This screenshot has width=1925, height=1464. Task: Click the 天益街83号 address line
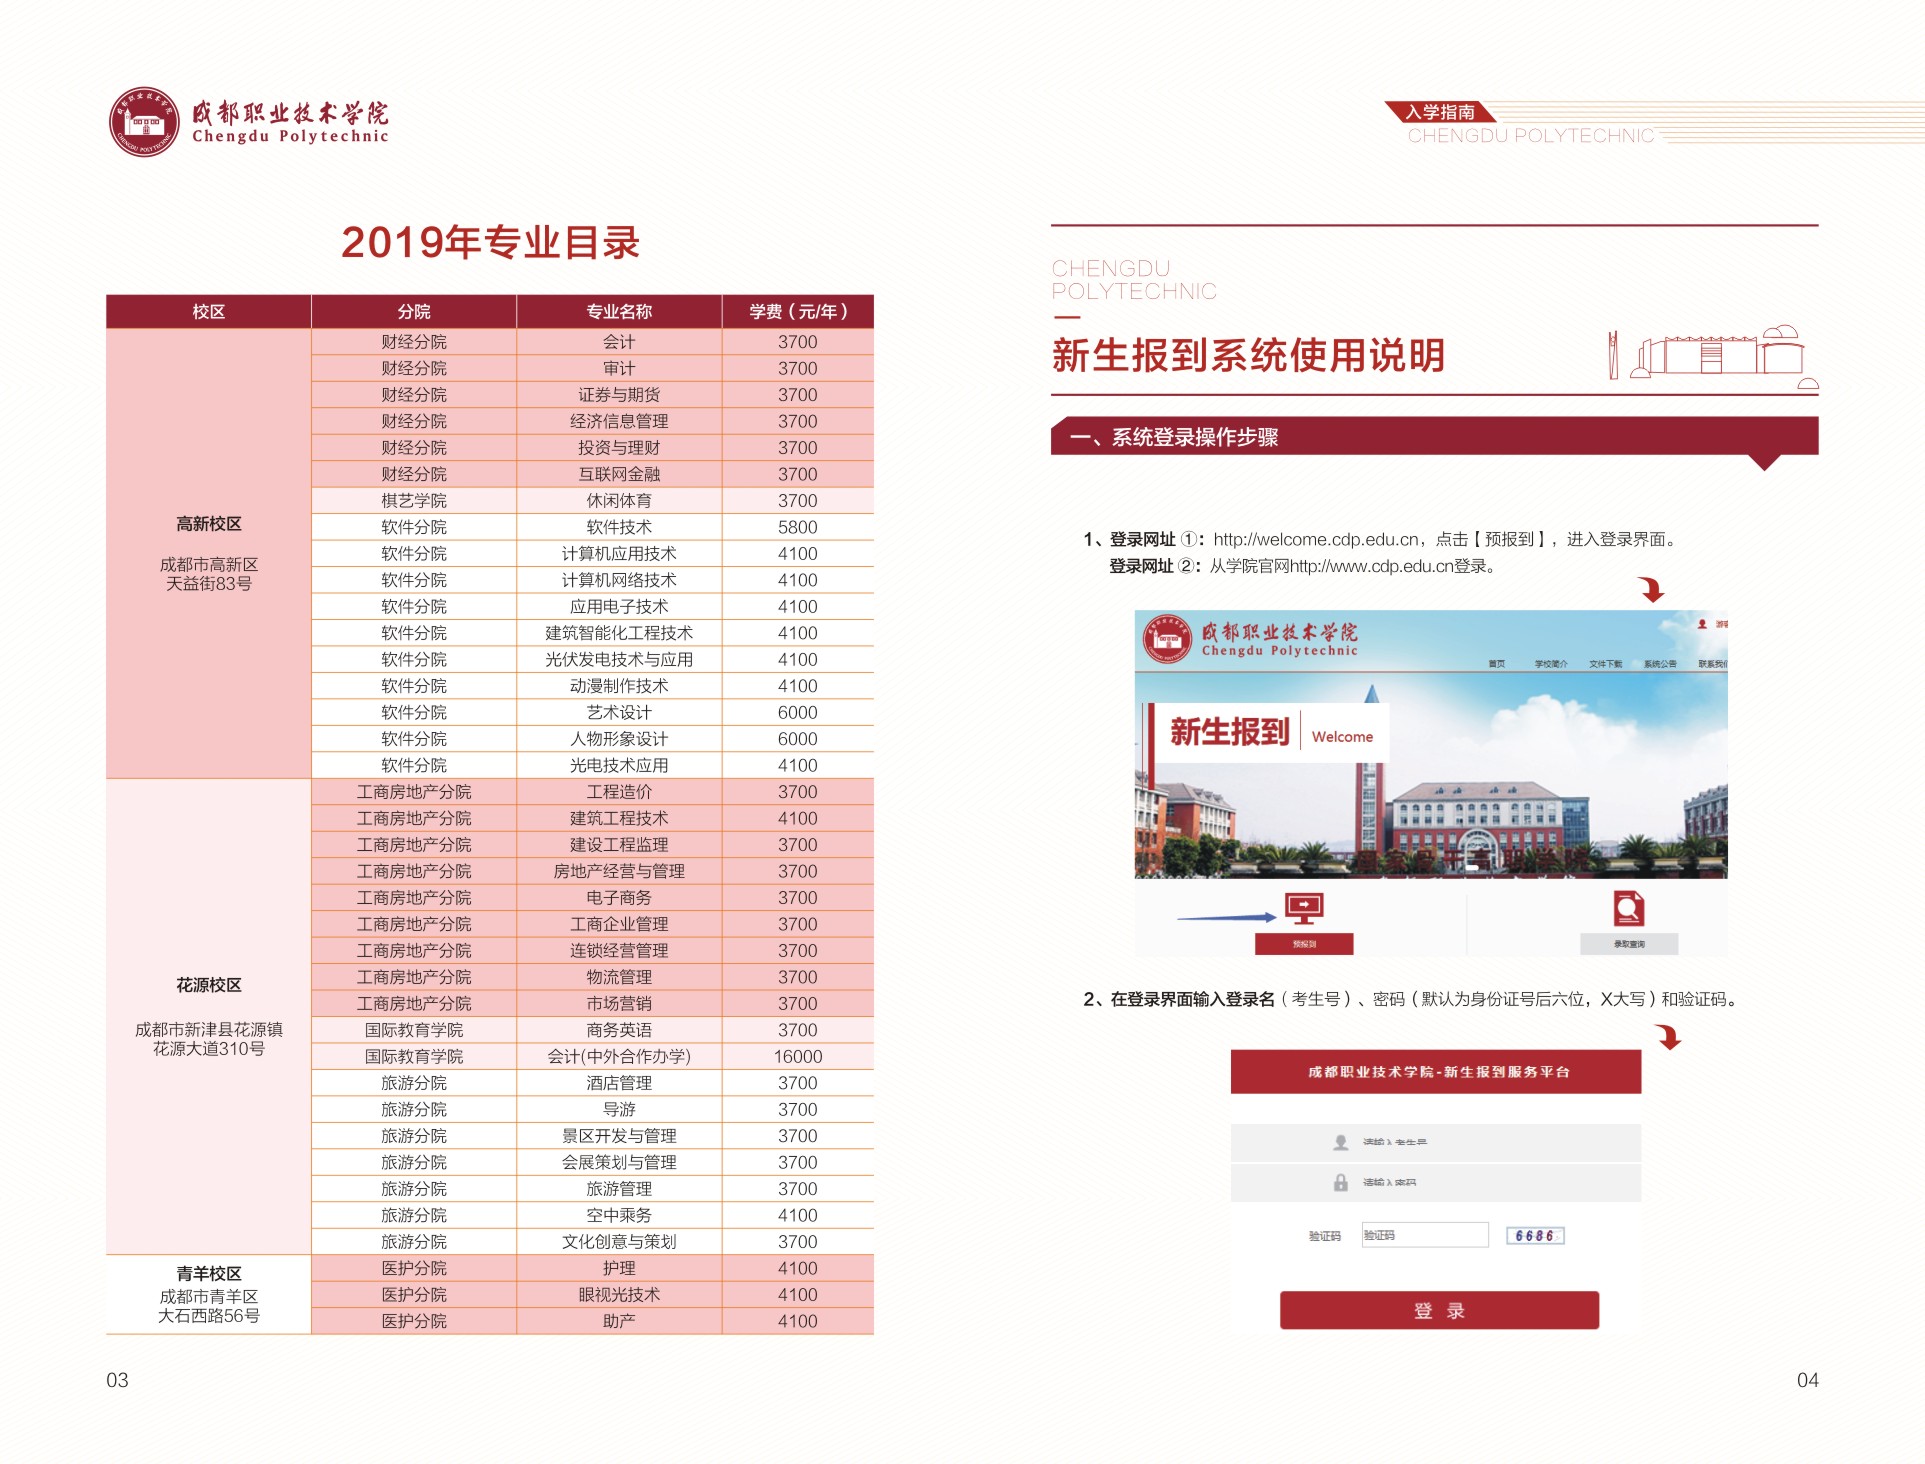click(x=208, y=583)
